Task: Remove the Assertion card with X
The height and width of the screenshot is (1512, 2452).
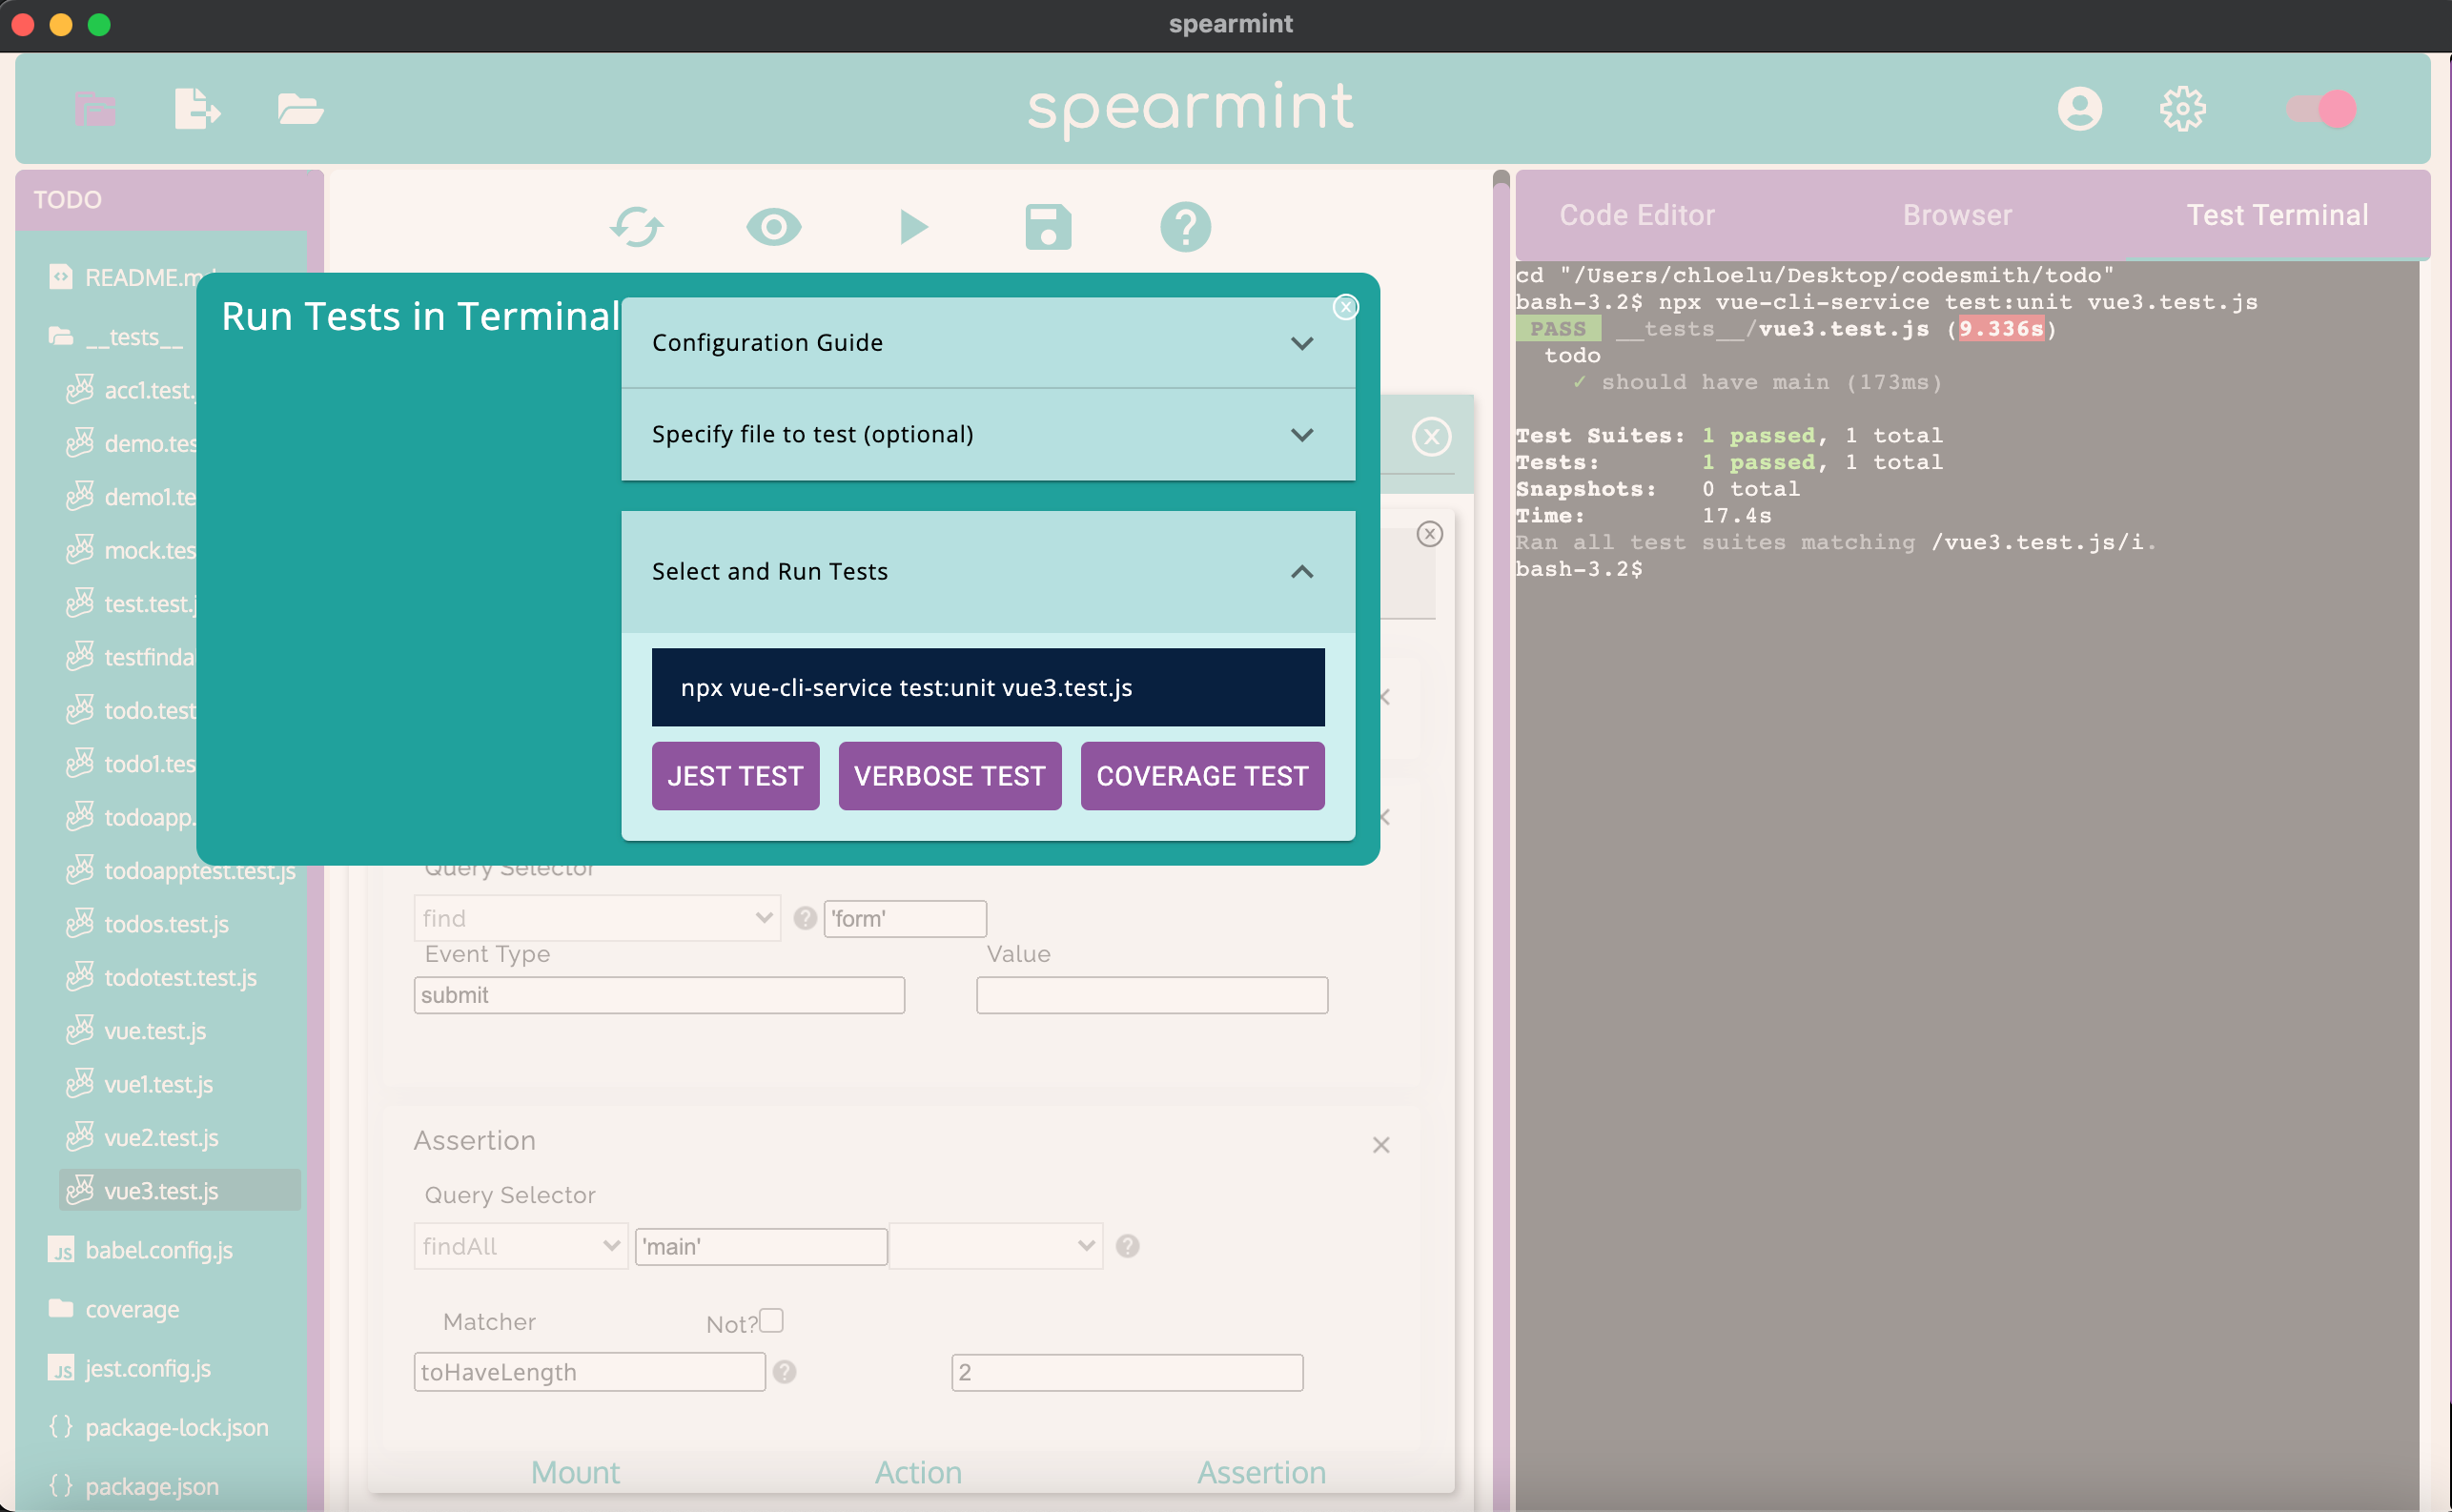Action: coord(1381,1145)
